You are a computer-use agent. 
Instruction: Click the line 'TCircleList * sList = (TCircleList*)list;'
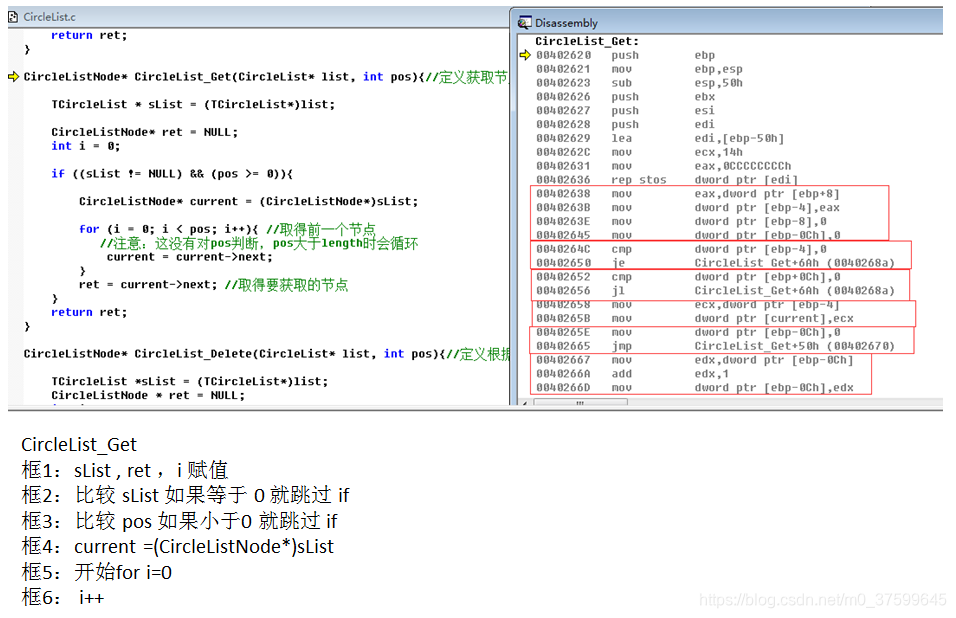coord(193,105)
